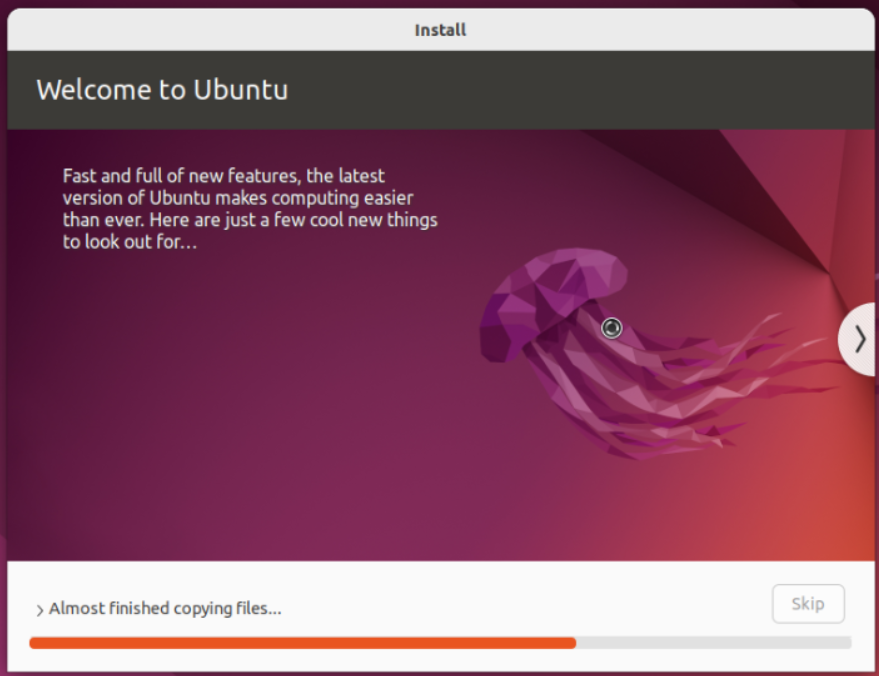Image resolution: width=879 pixels, height=676 pixels.
Task: Go to the next slide using the right arrow
Action: click(859, 340)
